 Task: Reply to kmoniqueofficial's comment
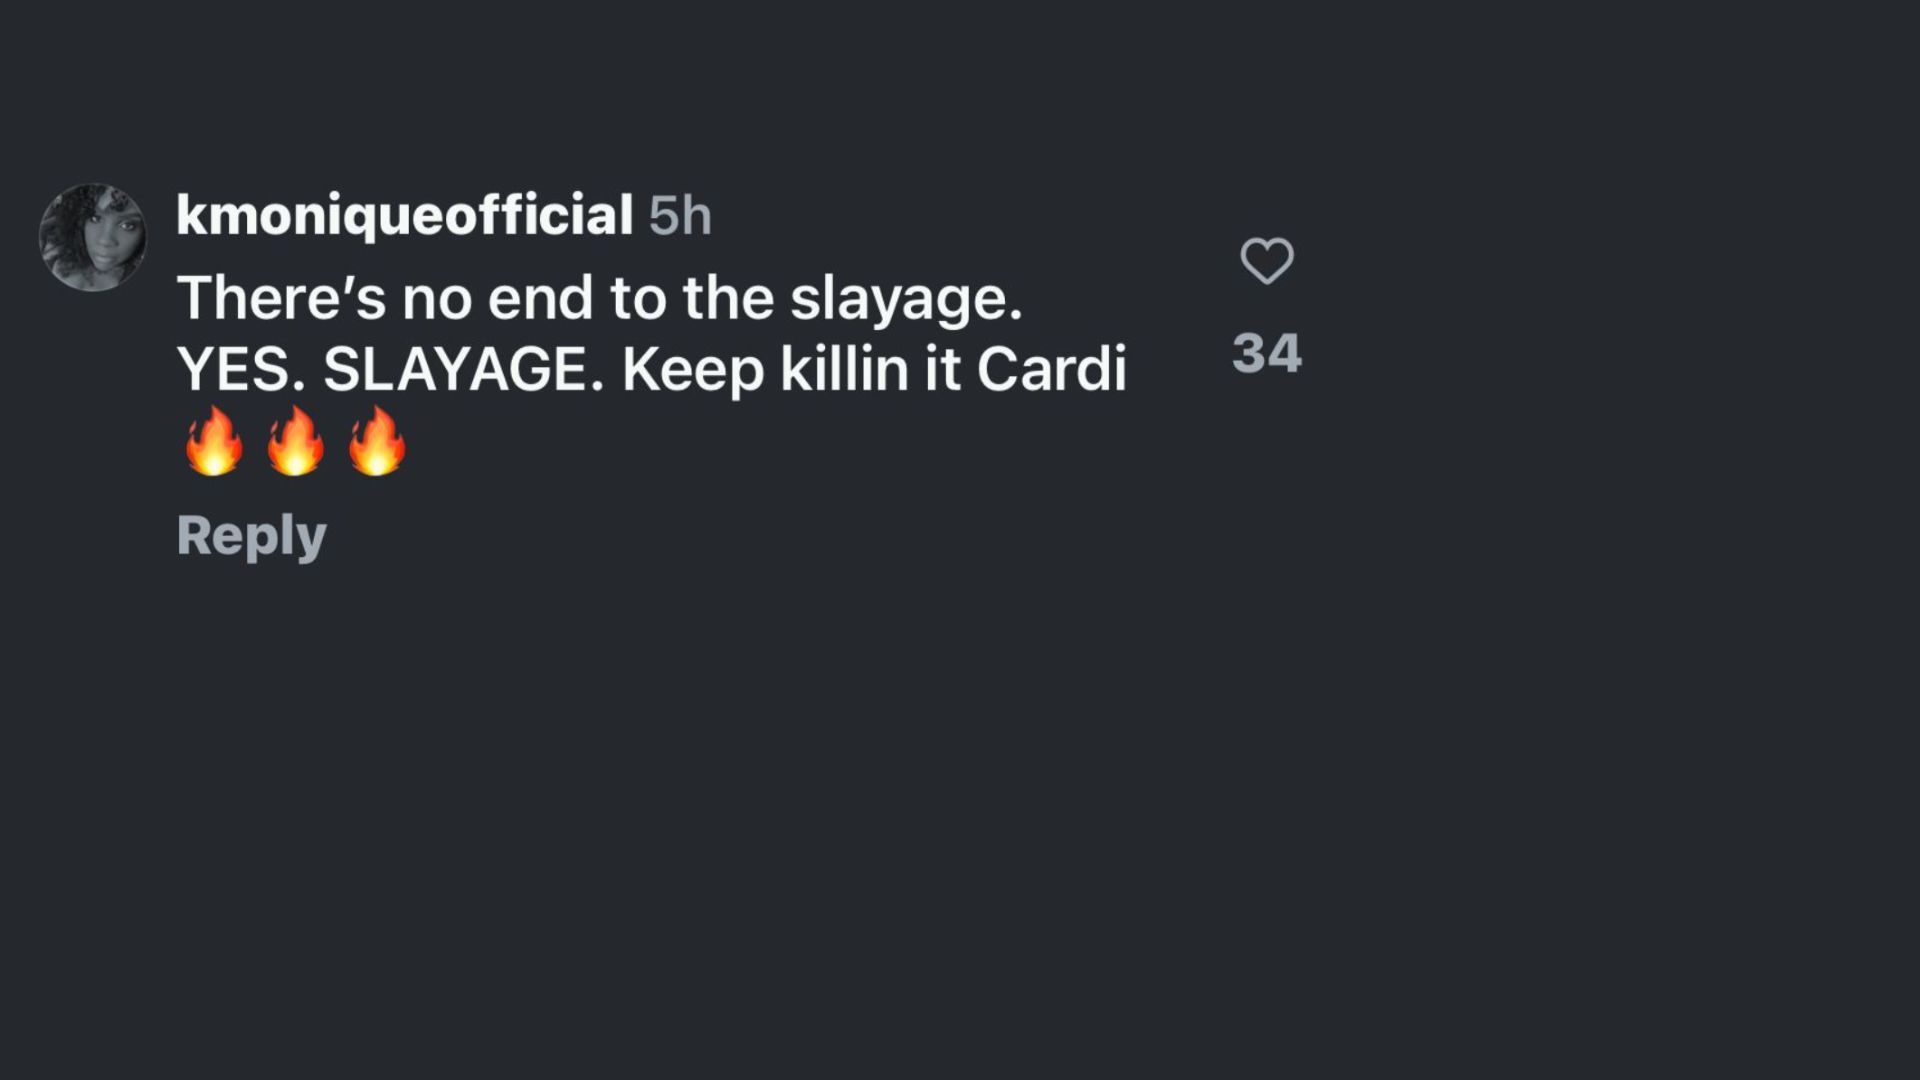coord(251,535)
